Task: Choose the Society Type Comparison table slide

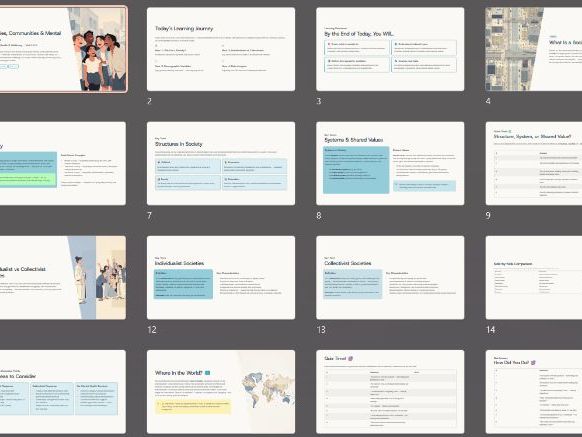Action: click(x=534, y=278)
